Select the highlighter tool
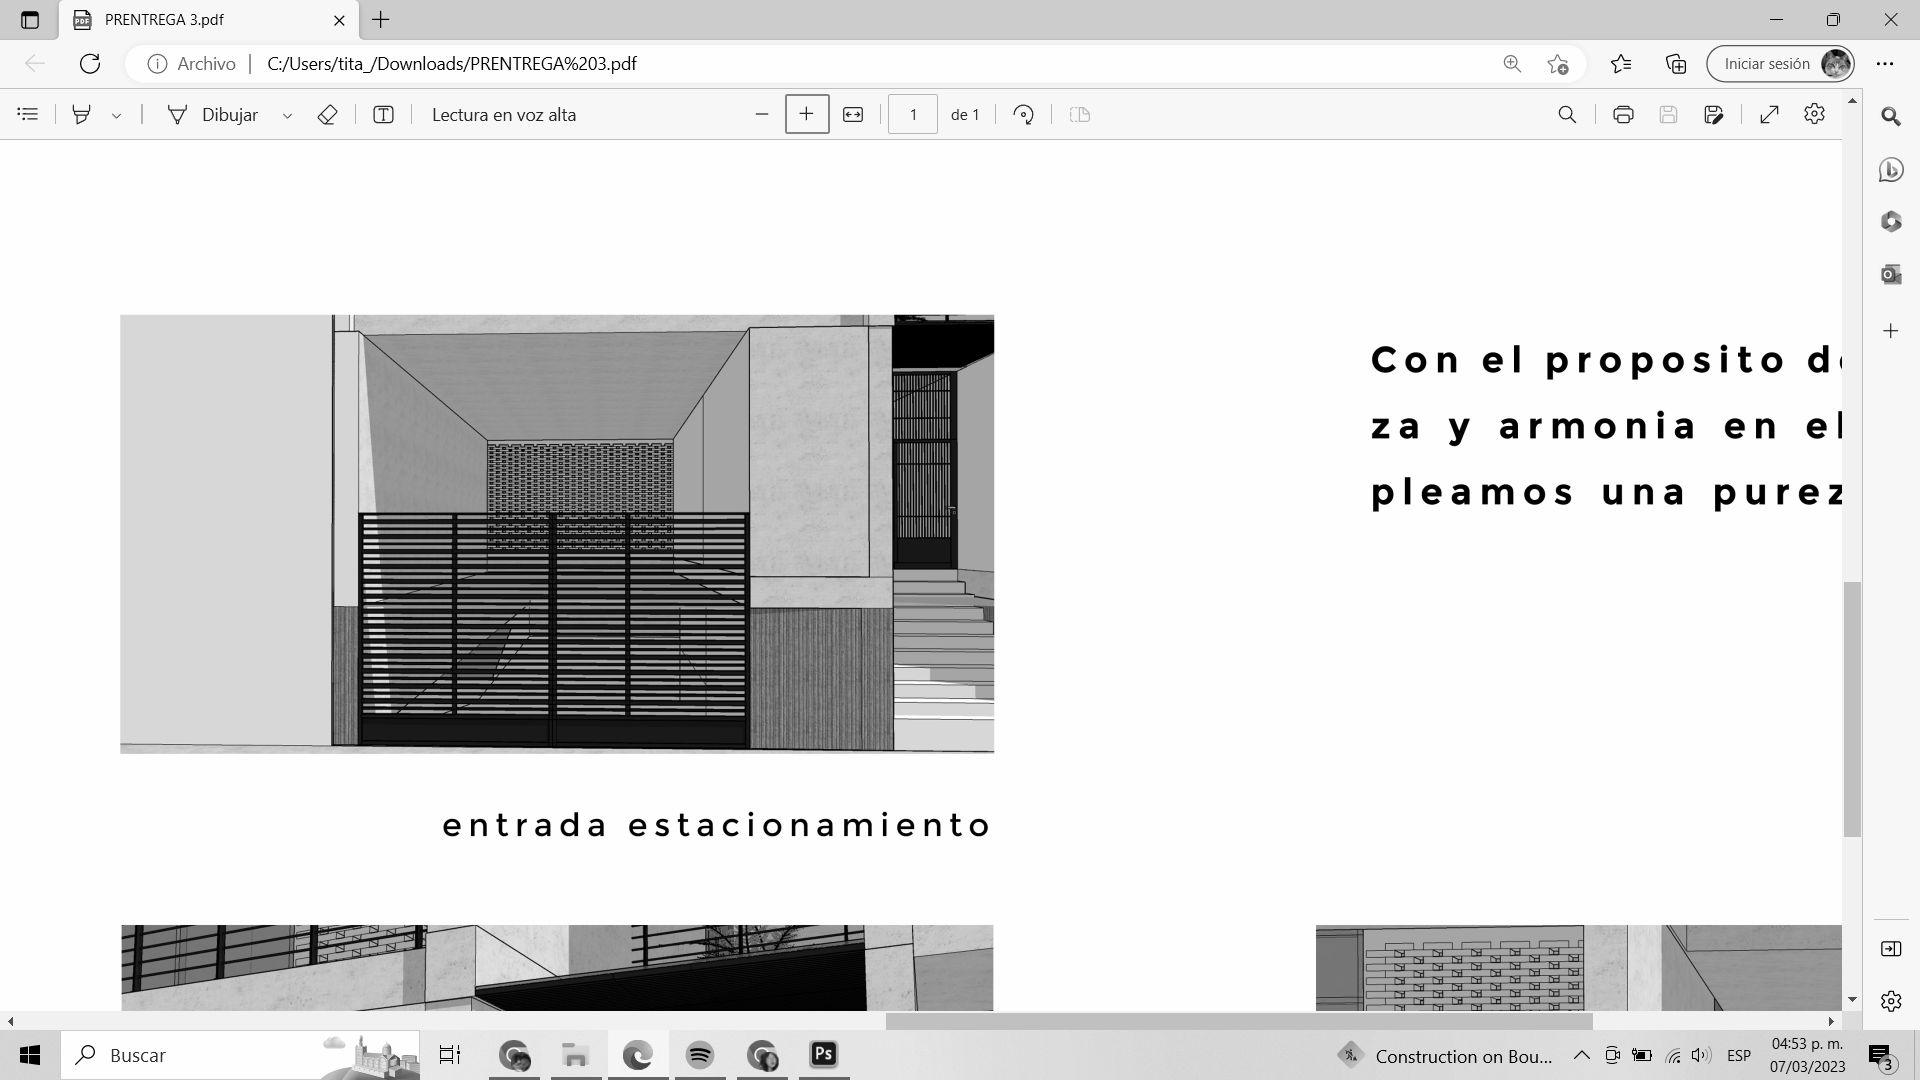The width and height of the screenshot is (1920, 1080). point(82,115)
